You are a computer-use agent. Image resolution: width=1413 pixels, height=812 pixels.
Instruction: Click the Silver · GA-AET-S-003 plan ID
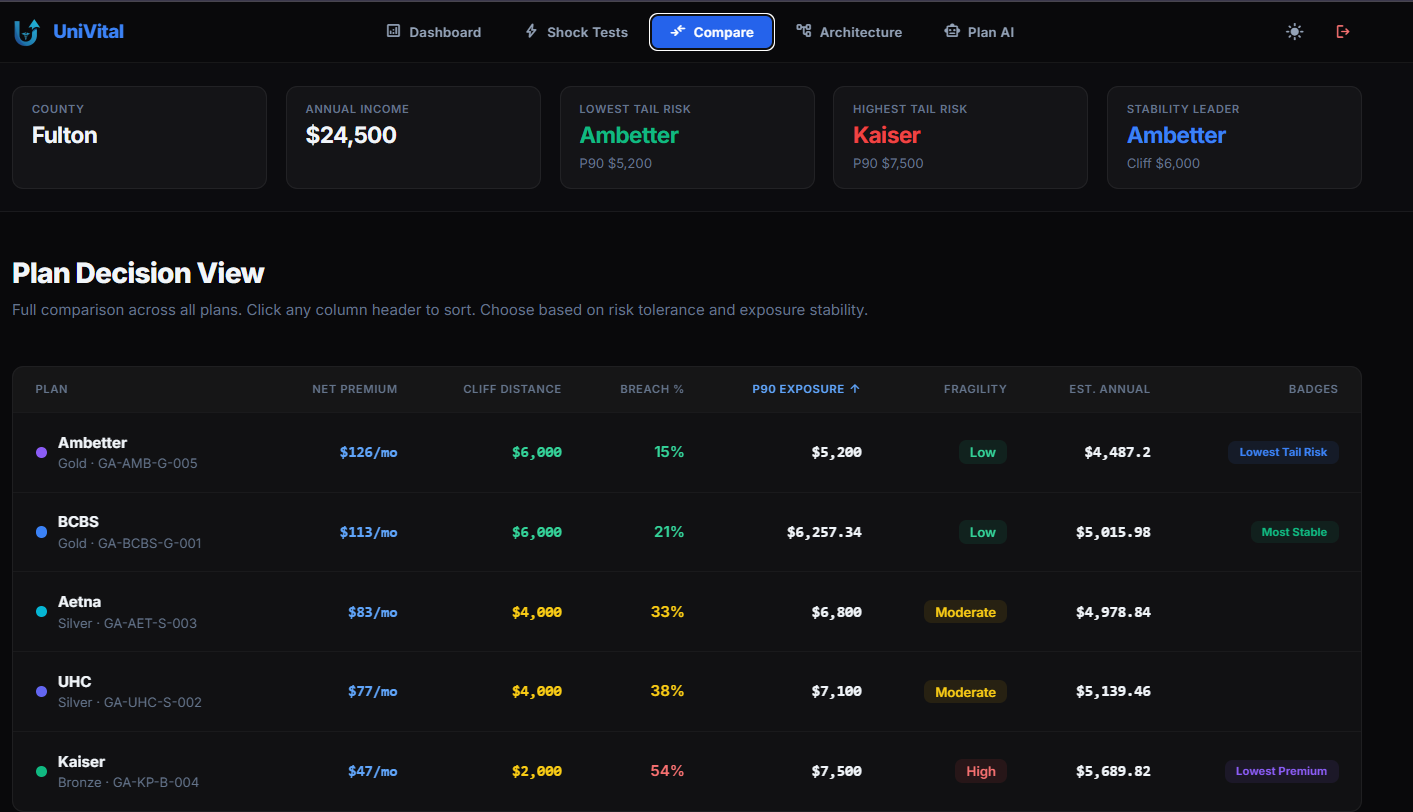(x=127, y=623)
